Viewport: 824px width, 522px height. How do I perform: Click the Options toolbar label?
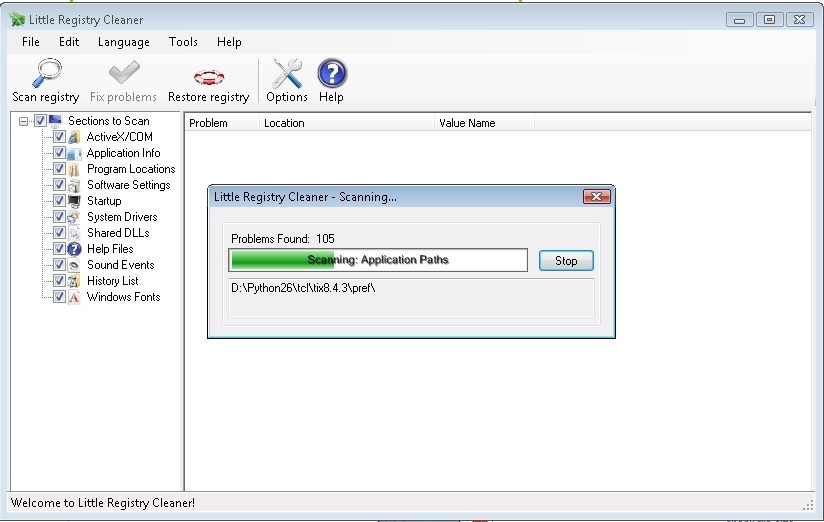[x=287, y=97]
